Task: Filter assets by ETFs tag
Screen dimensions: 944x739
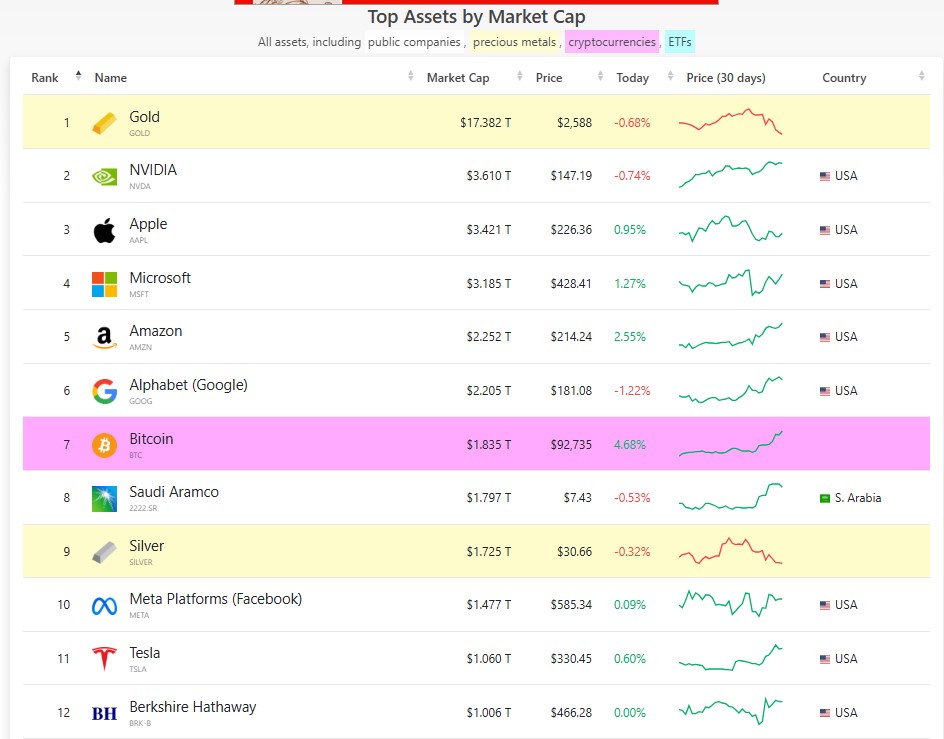Action: click(680, 42)
